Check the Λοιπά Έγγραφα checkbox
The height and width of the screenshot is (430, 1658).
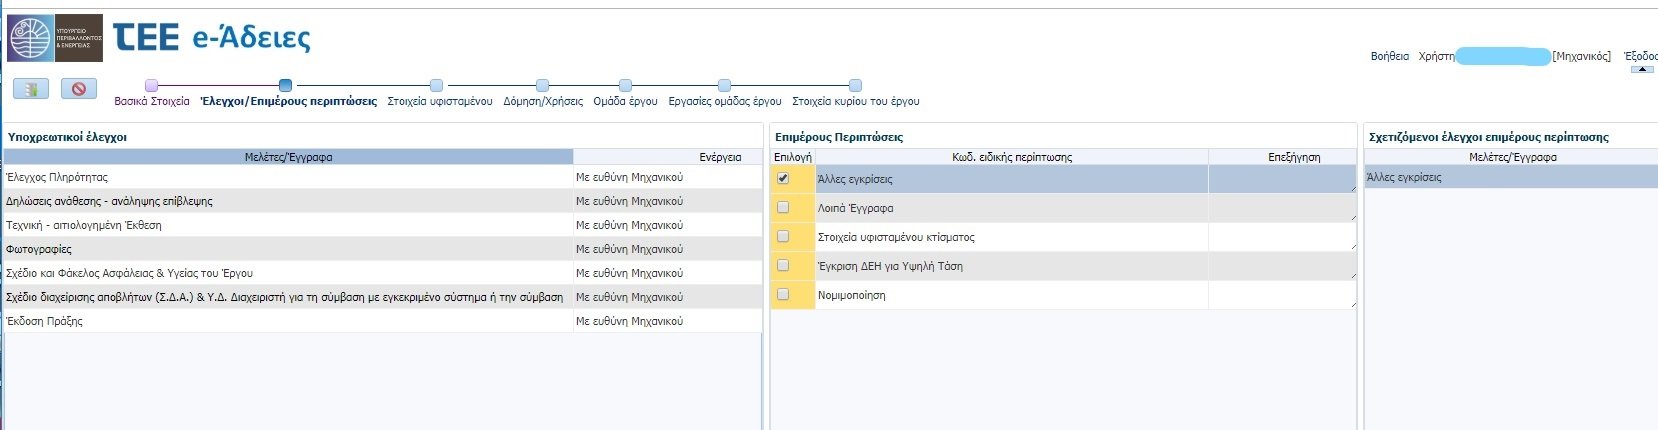pyautogui.click(x=783, y=207)
